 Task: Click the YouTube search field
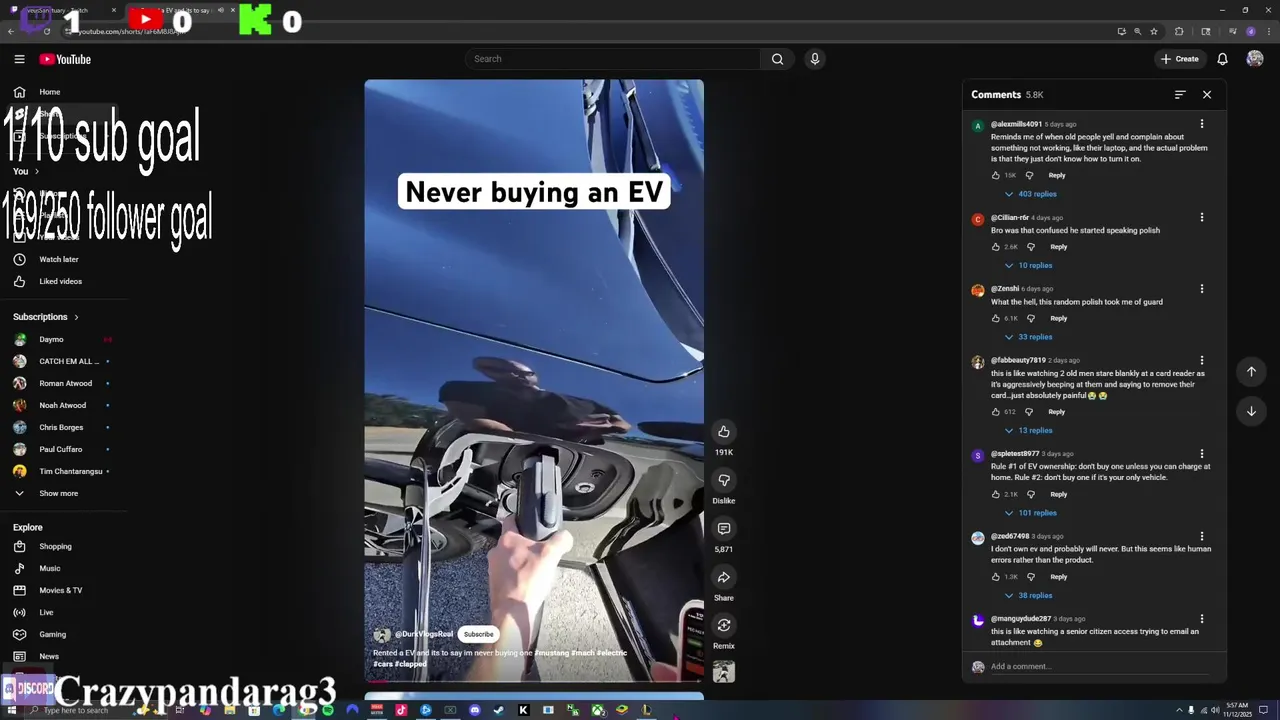coord(612,59)
